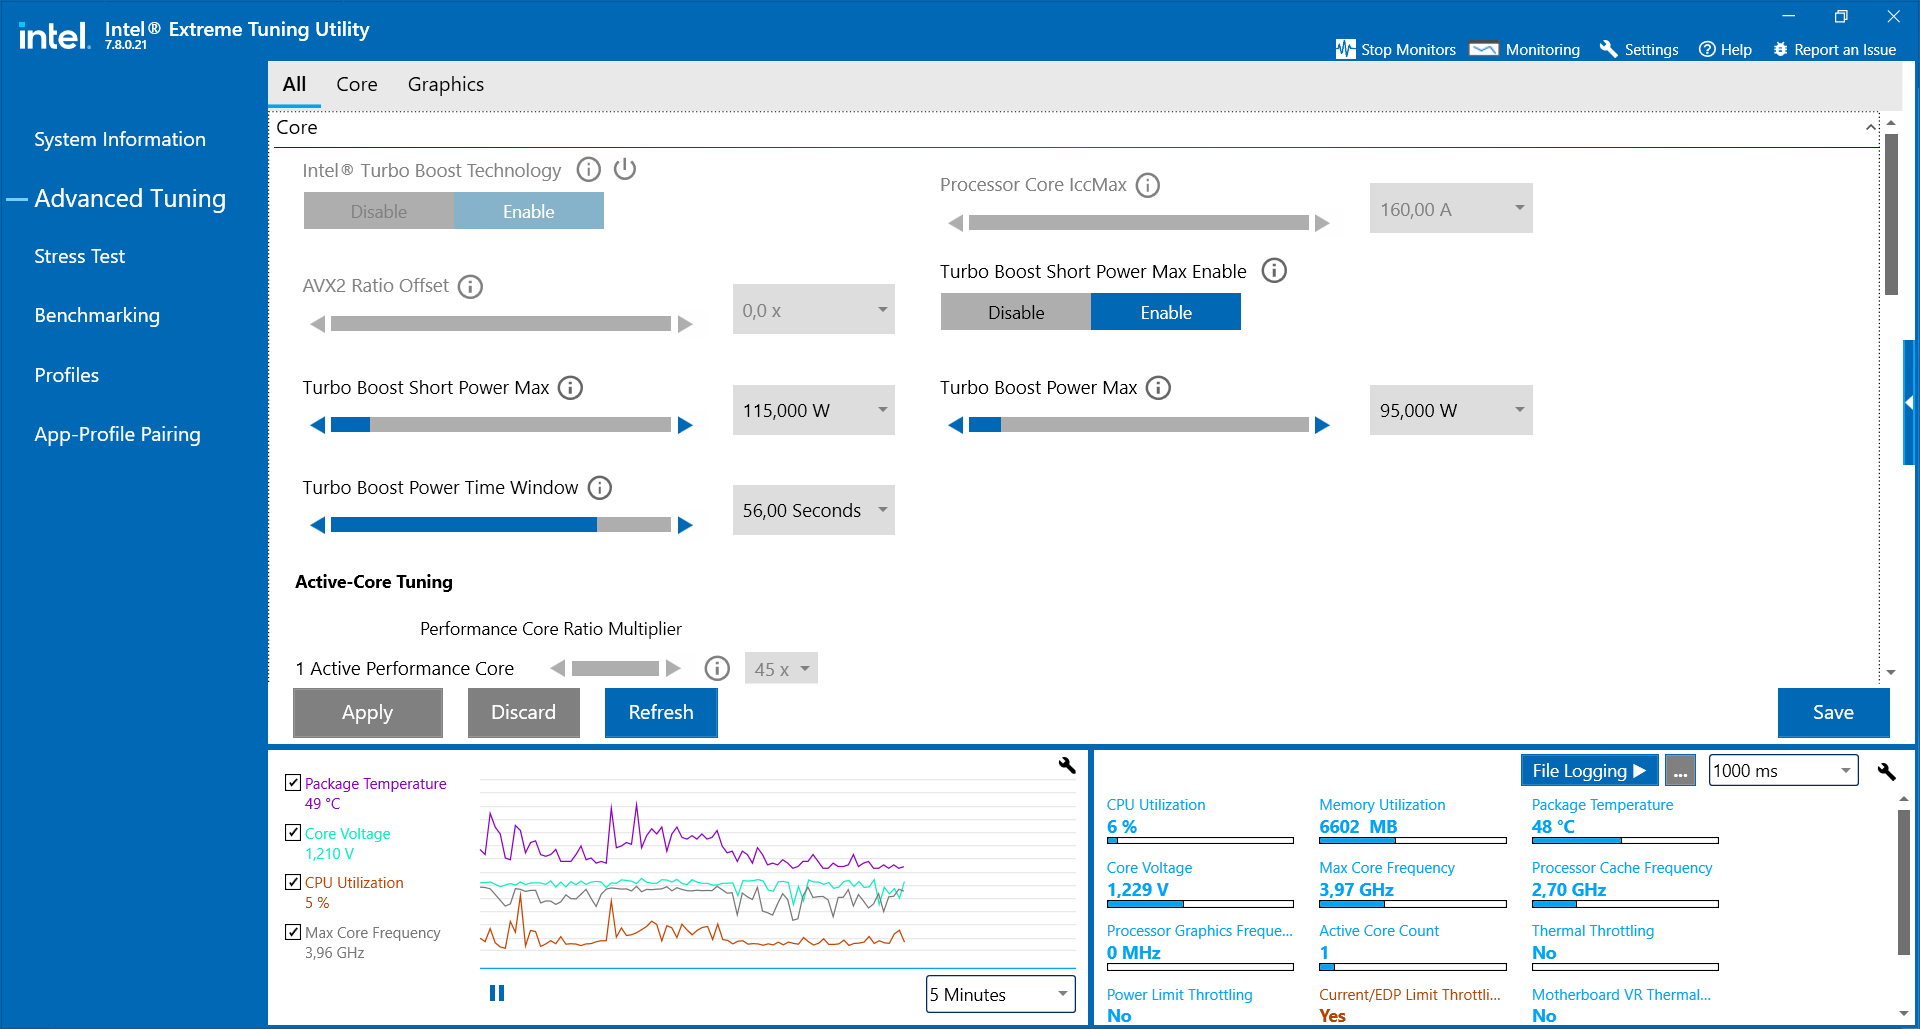Show info for AVX2 Ratio Offset
This screenshot has width=1920, height=1029.
click(x=470, y=287)
